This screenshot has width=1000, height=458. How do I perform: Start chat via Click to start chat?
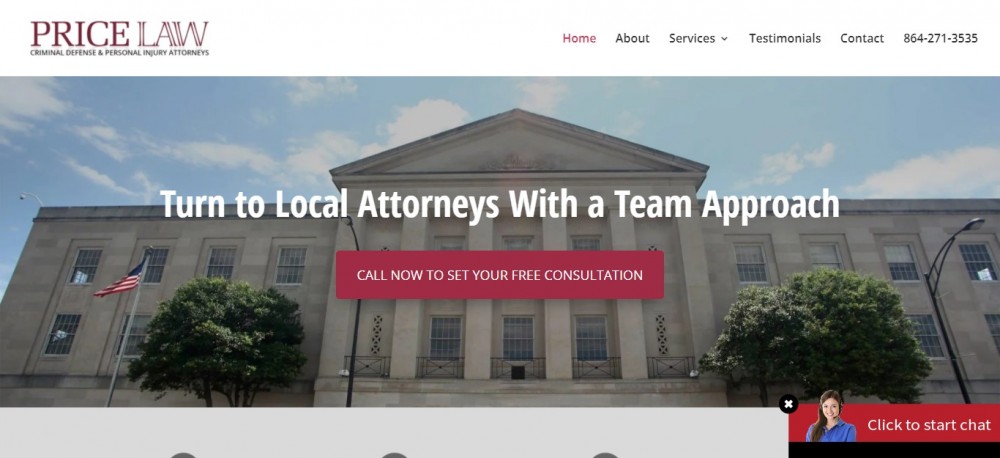pos(929,425)
